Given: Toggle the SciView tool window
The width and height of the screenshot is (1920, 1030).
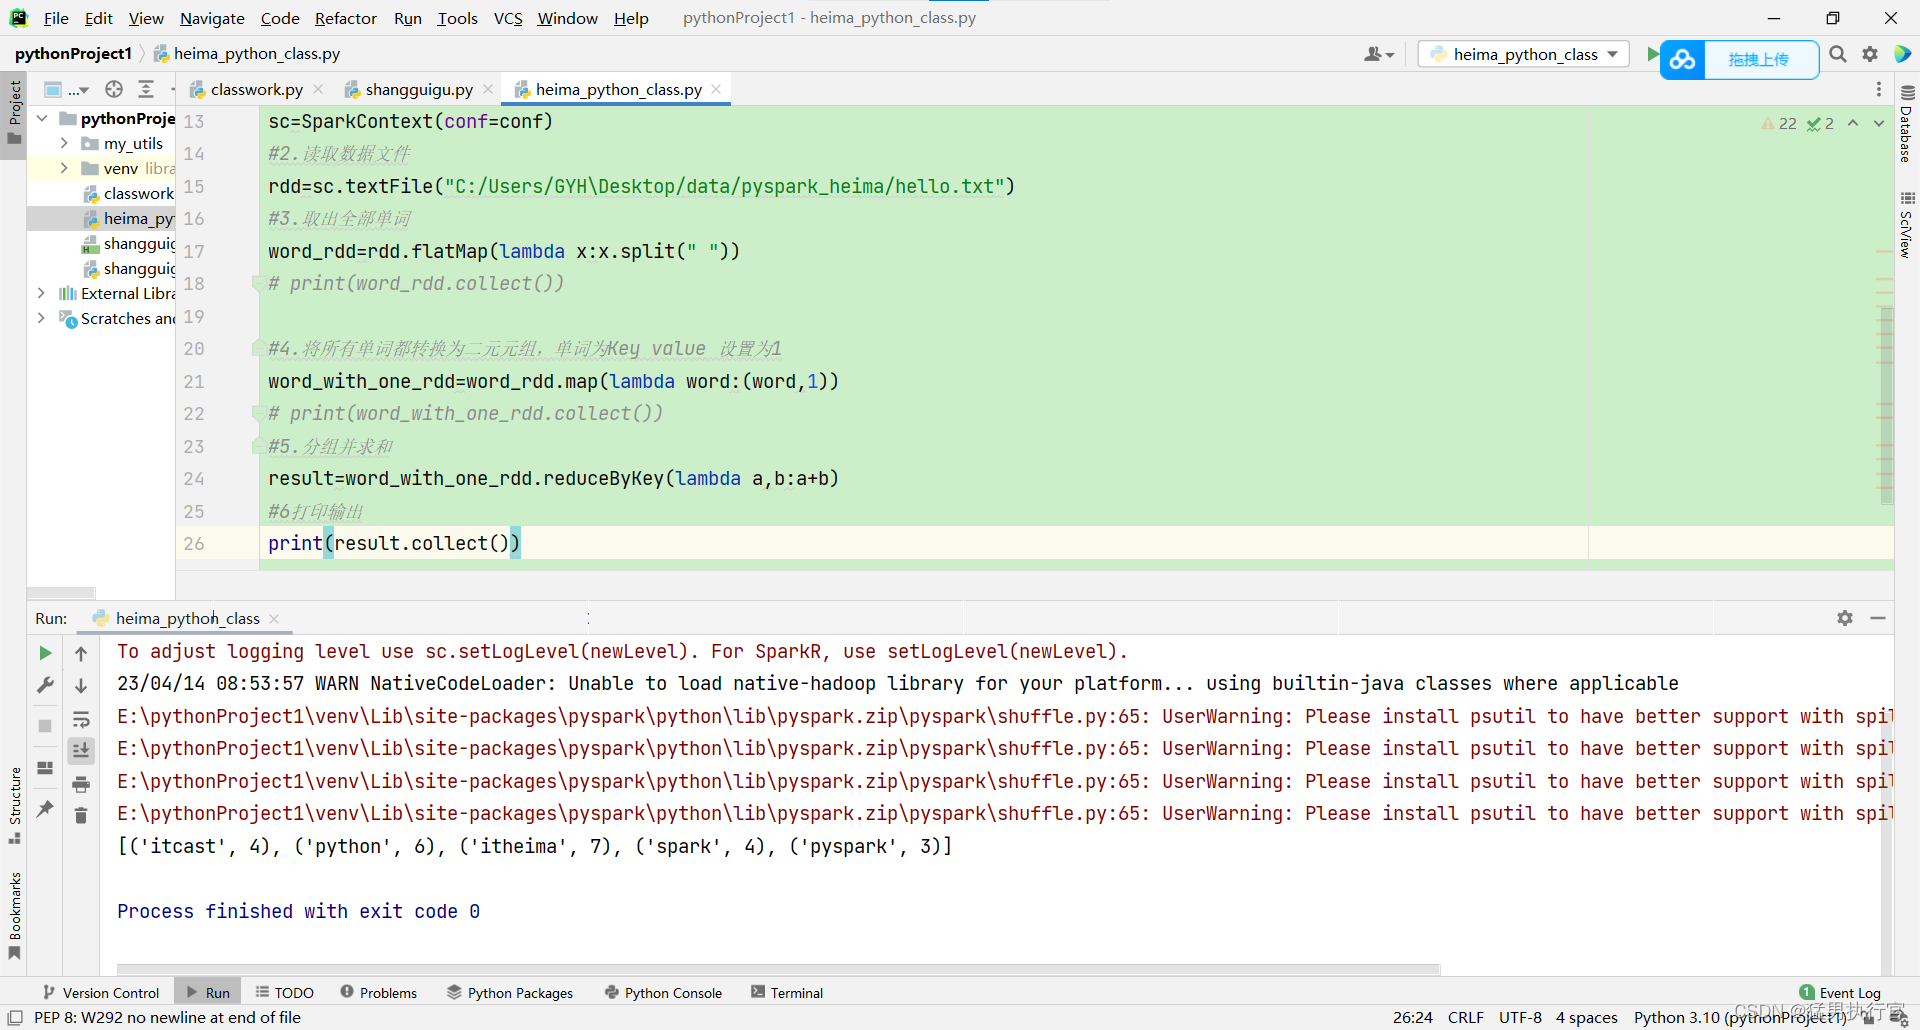Looking at the screenshot, I should (1907, 225).
